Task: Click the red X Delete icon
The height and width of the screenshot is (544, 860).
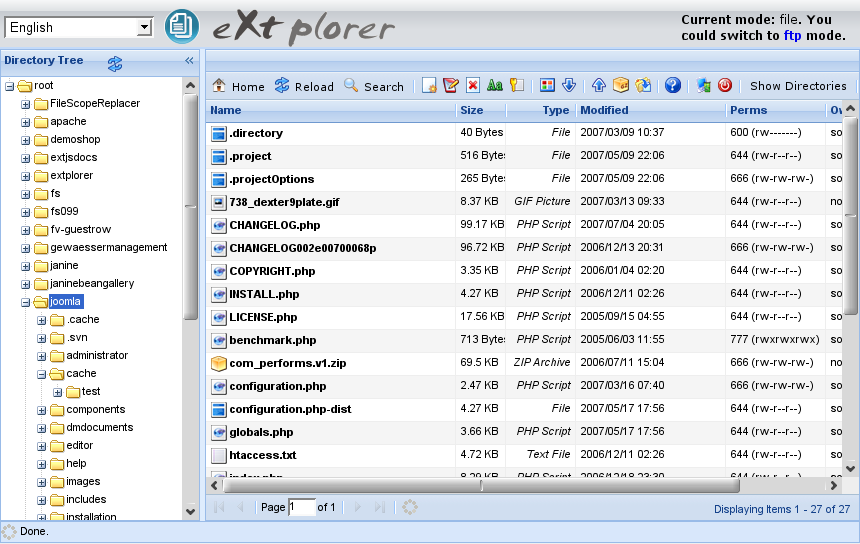Action: click(x=473, y=86)
